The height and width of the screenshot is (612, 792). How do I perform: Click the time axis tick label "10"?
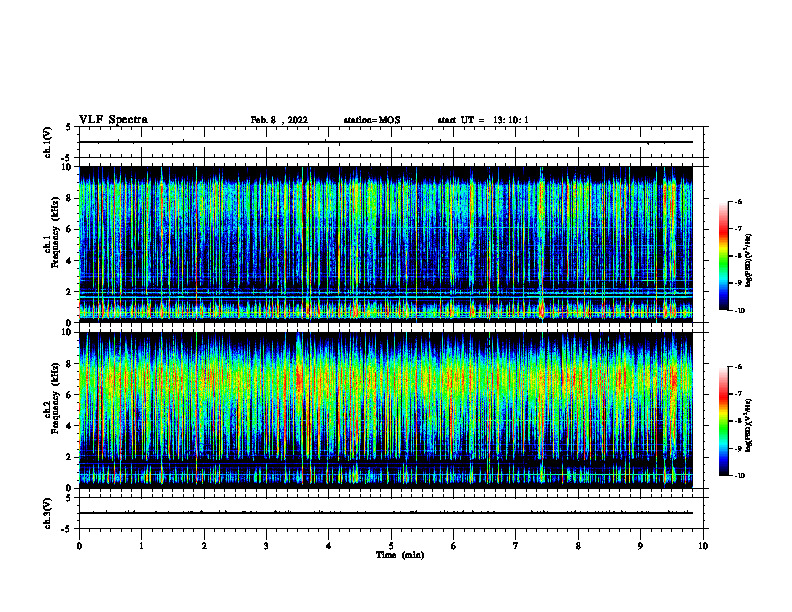703,546
